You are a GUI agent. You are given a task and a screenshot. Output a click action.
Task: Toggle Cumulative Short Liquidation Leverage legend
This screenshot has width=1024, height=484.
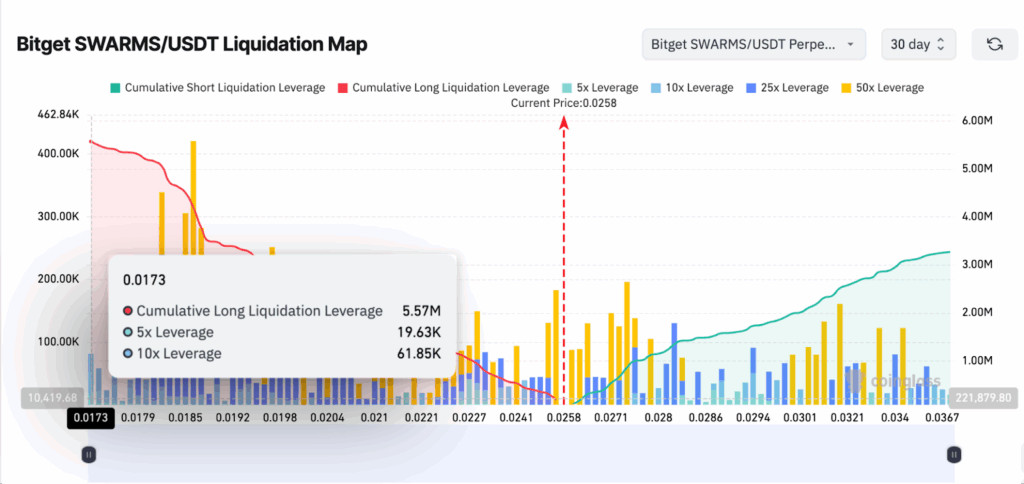click(218, 88)
